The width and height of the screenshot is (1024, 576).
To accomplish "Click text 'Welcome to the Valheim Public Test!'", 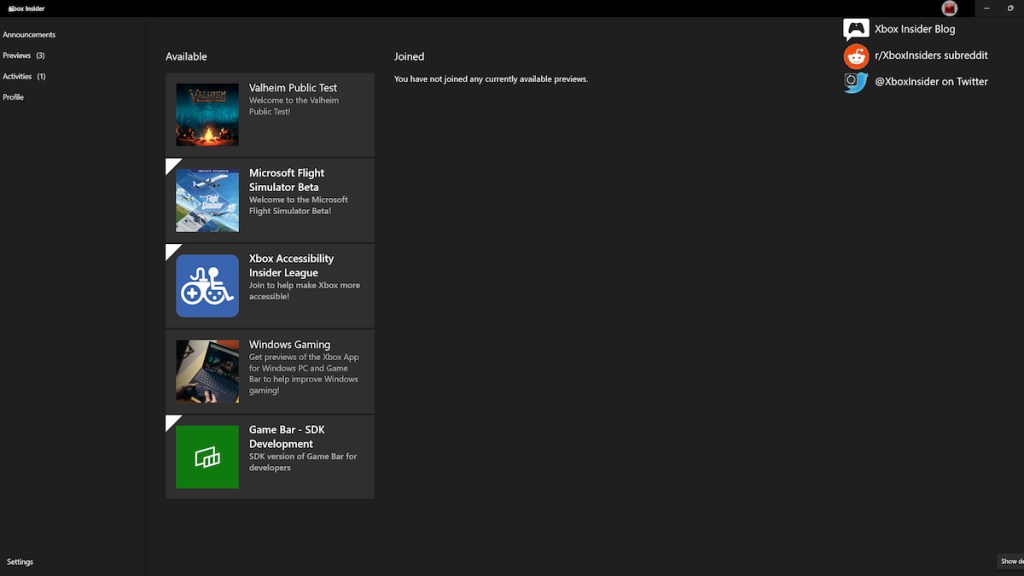I will (x=293, y=106).
